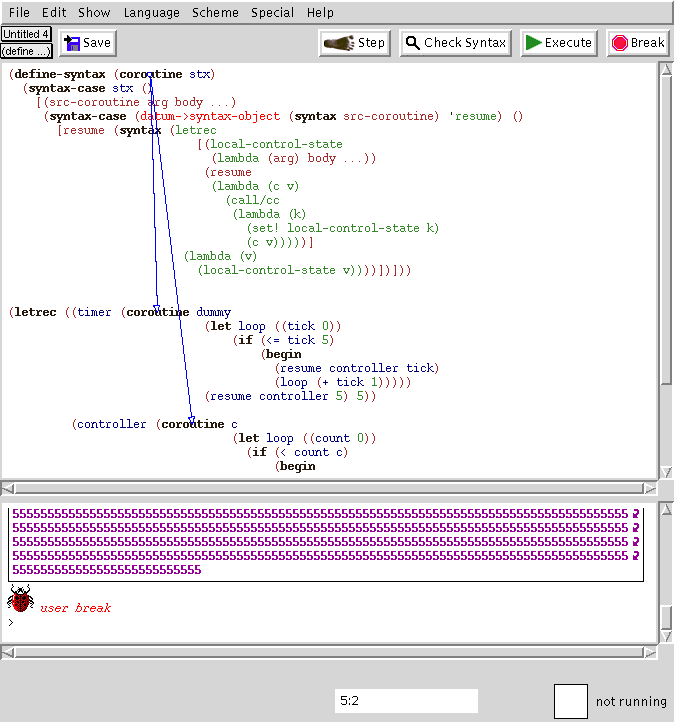The height and width of the screenshot is (722, 674).
Task: Open the (define ...) definitions popup
Action: coord(26,51)
